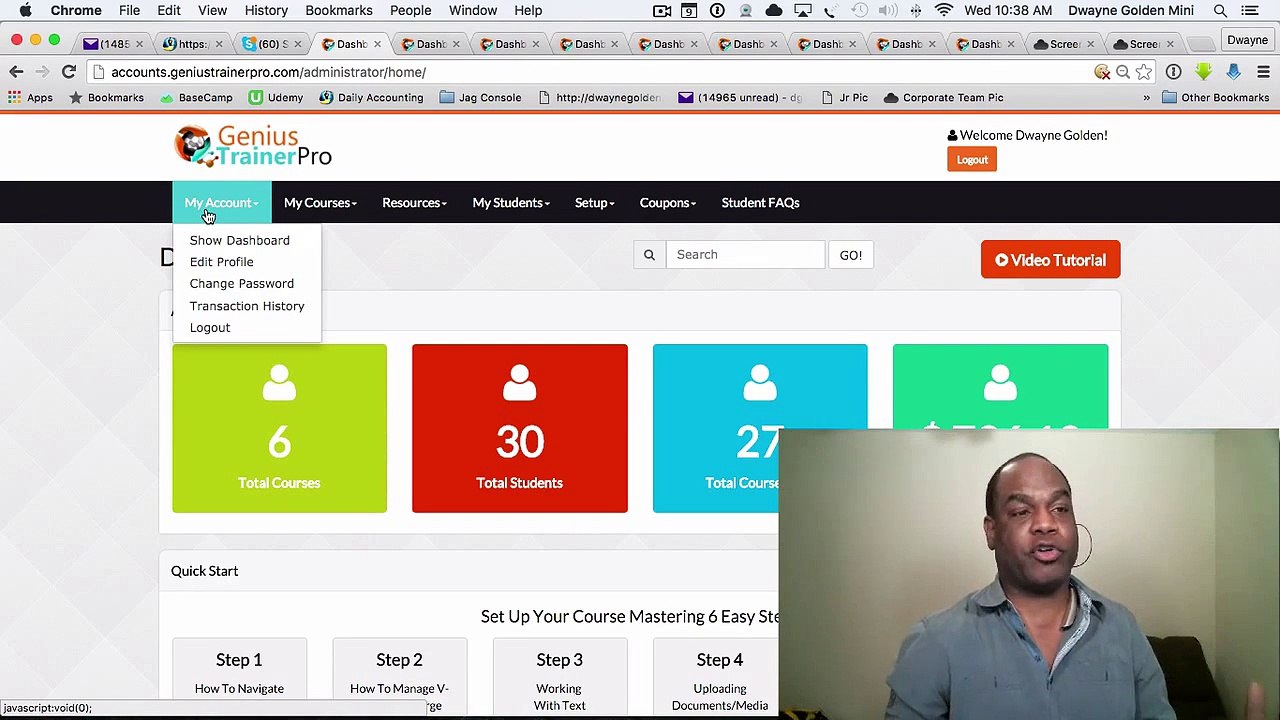Image resolution: width=1280 pixels, height=720 pixels.
Task: Select Edit Profile from the menu
Action: coord(221,262)
